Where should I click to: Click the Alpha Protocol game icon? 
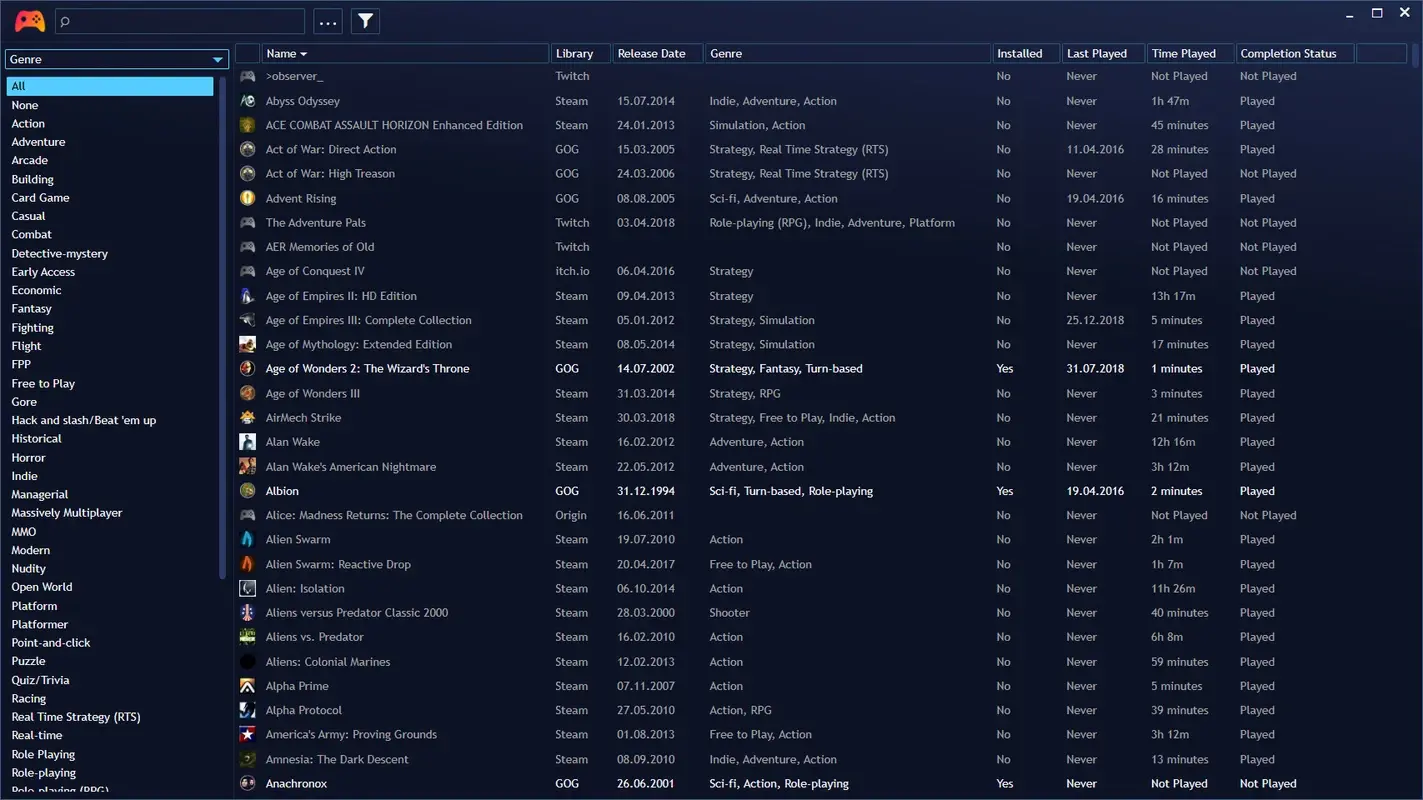[x=247, y=710]
